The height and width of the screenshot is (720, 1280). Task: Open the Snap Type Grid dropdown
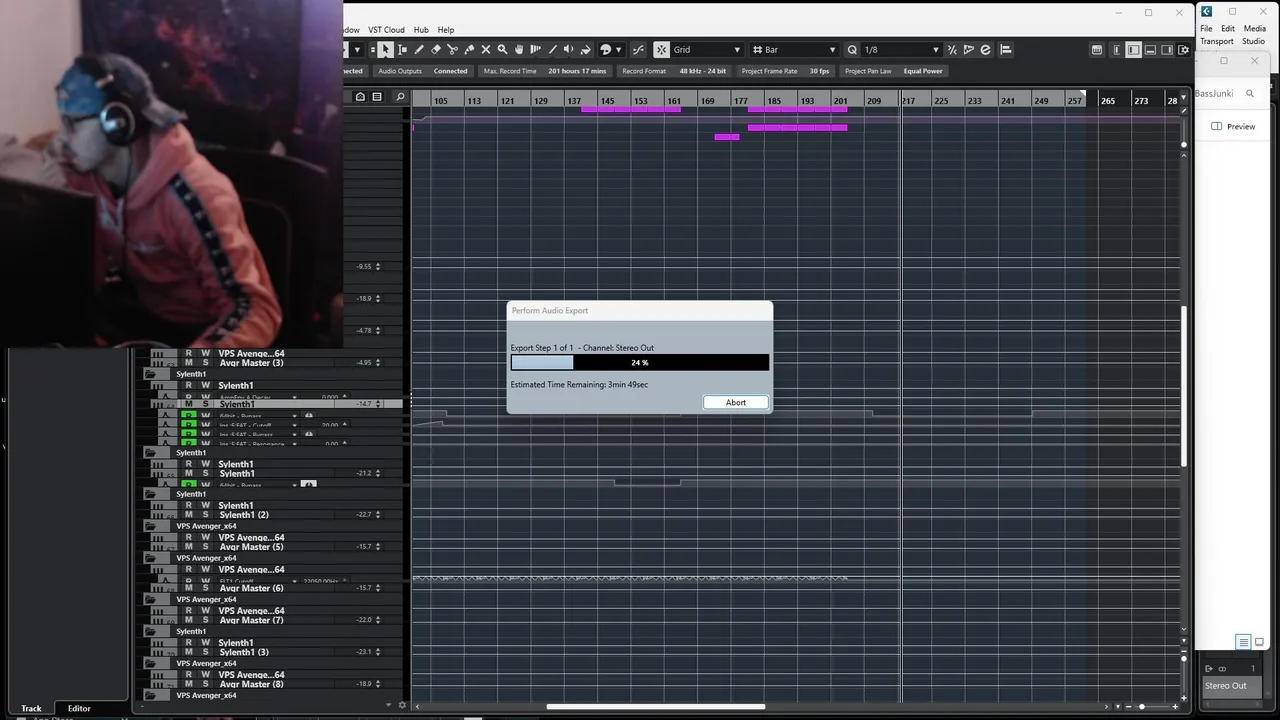pos(707,50)
